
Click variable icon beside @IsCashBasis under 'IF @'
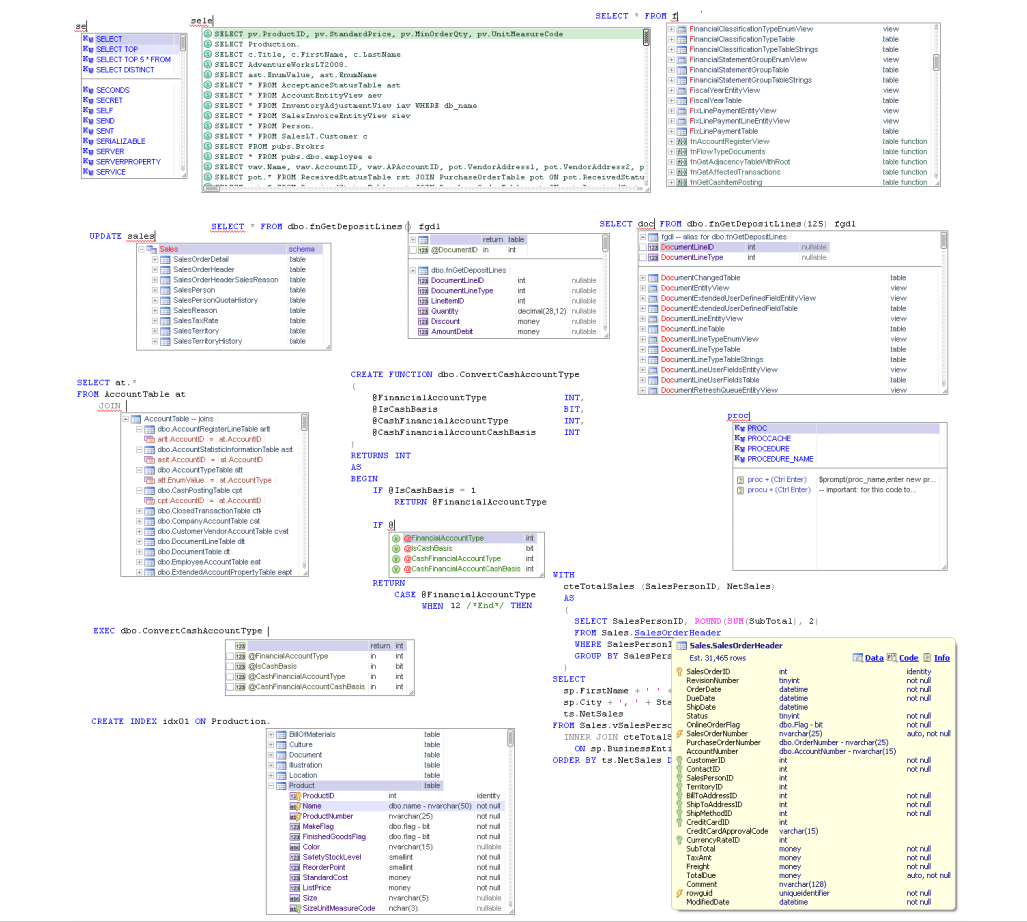click(396, 549)
